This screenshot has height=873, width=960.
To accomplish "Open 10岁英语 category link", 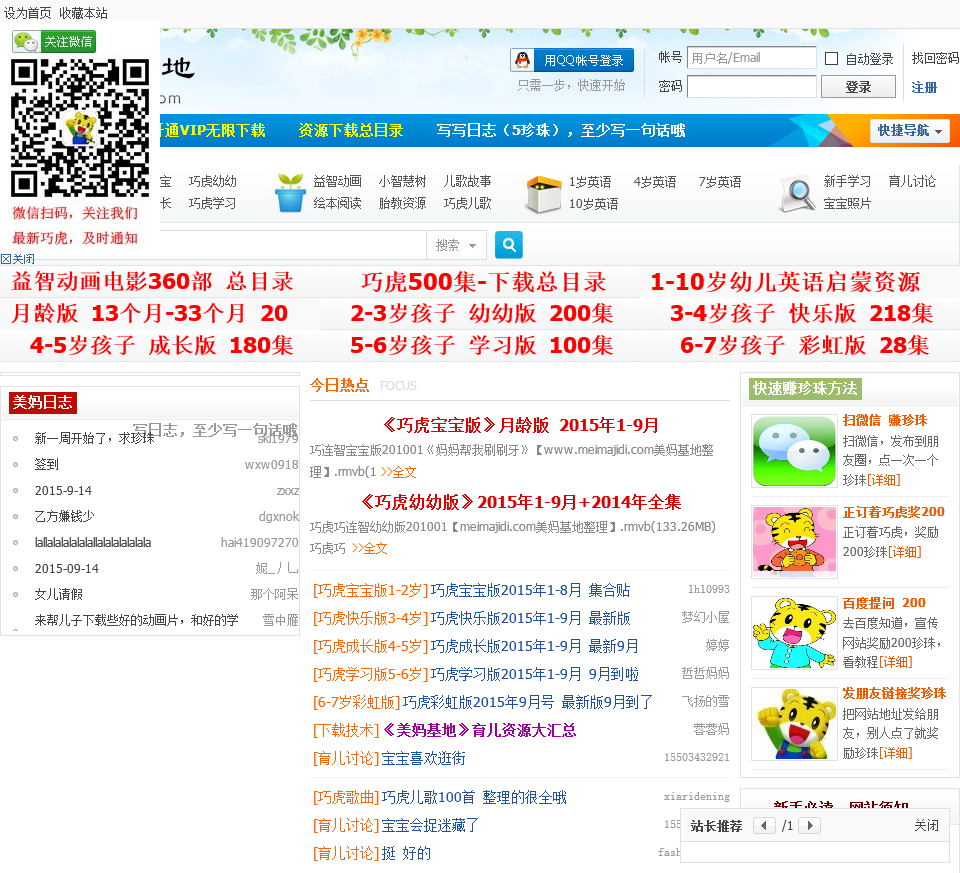I will pyautogui.click(x=593, y=204).
